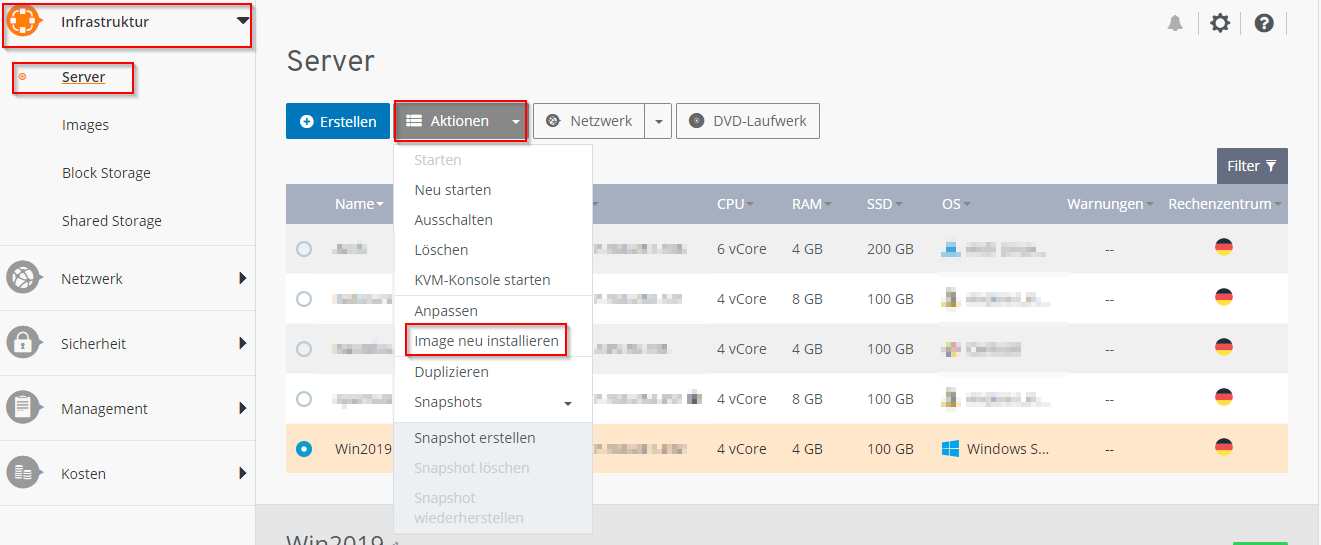Click the blue Erstellen button
1321x545 pixels.
[x=338, y=121]
